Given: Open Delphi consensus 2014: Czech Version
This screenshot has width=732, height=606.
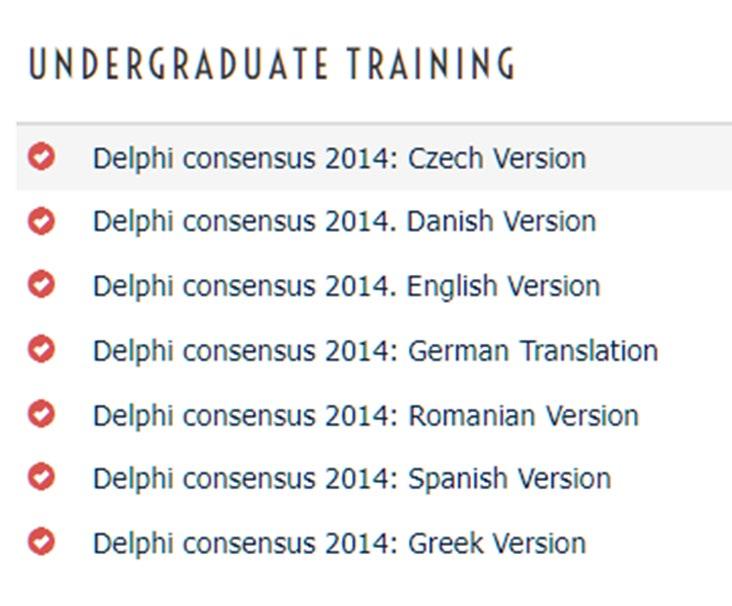Looking at the screenshot, I should click(x=339, y=159).
